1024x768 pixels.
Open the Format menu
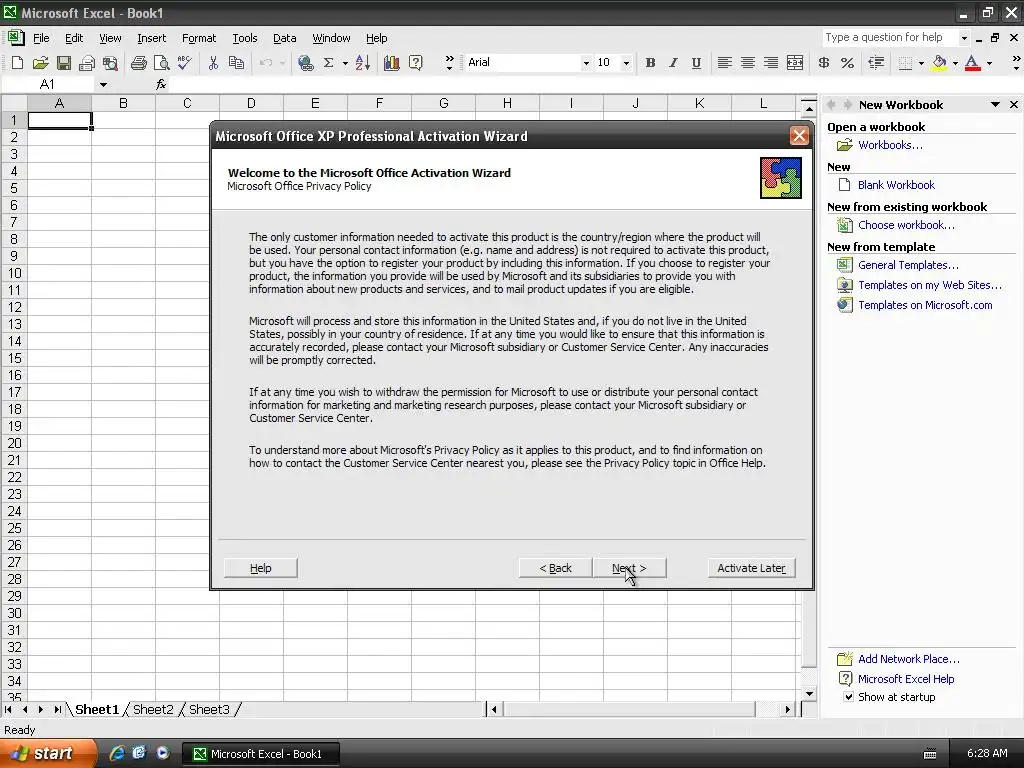click(199, 38)
